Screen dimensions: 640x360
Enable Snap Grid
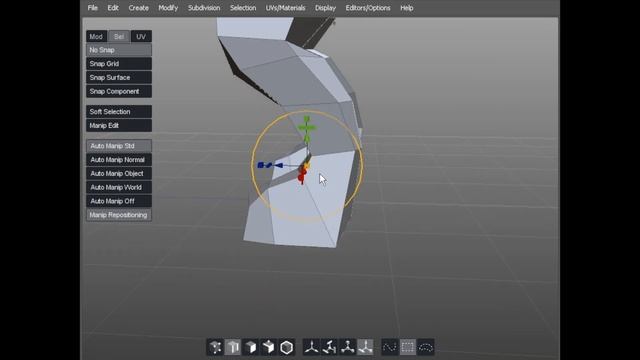click(x=119, y=64)
